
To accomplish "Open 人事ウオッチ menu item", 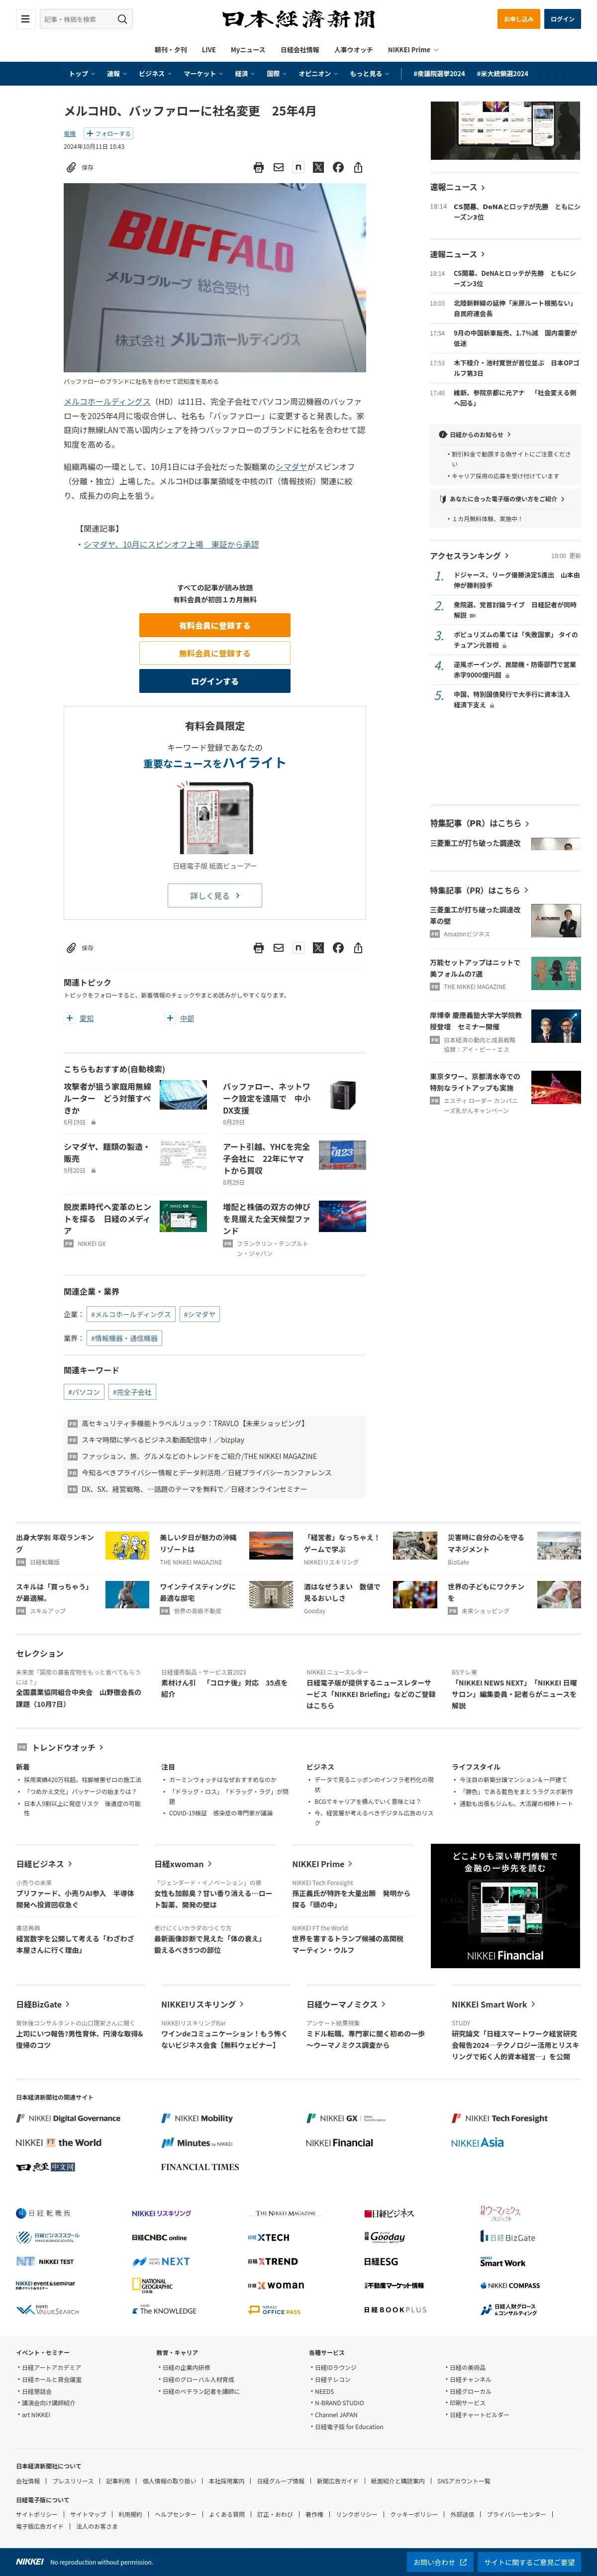I will click(353, 50).
